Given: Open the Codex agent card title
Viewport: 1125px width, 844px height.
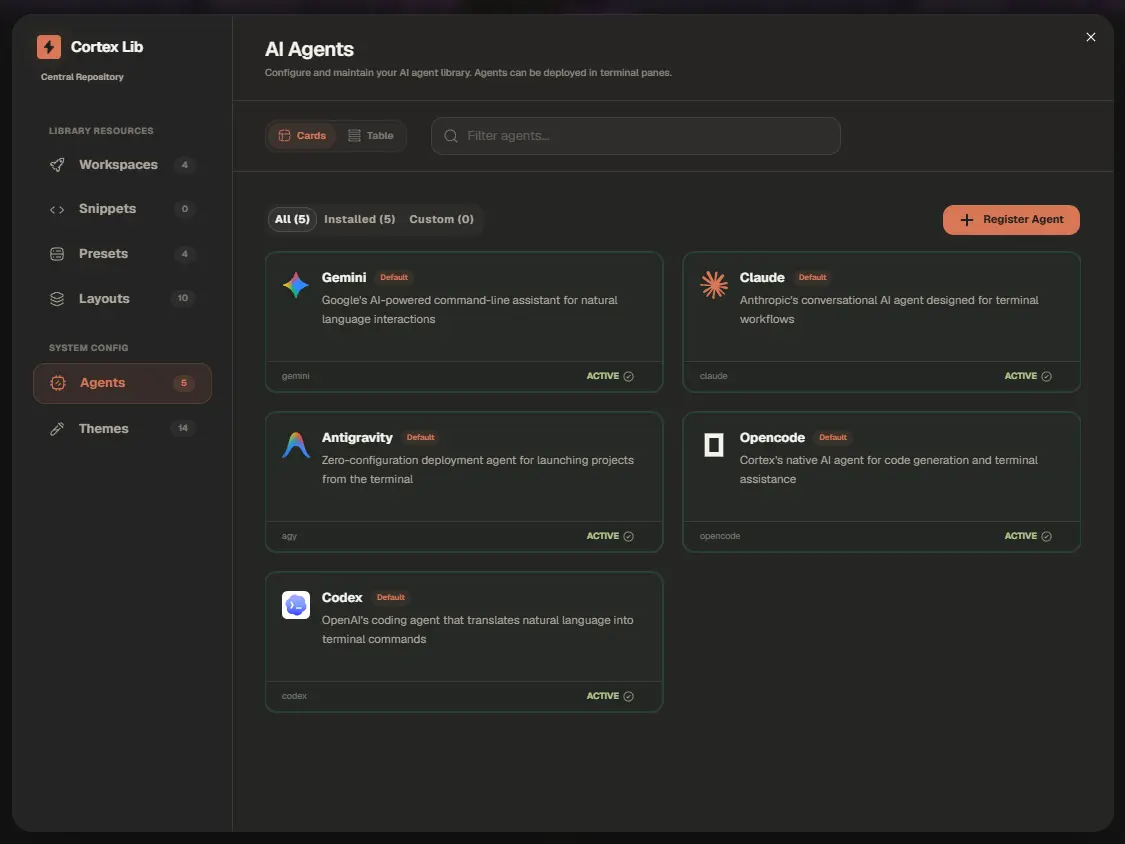Looking at the screenshot, I should (342, 598).
